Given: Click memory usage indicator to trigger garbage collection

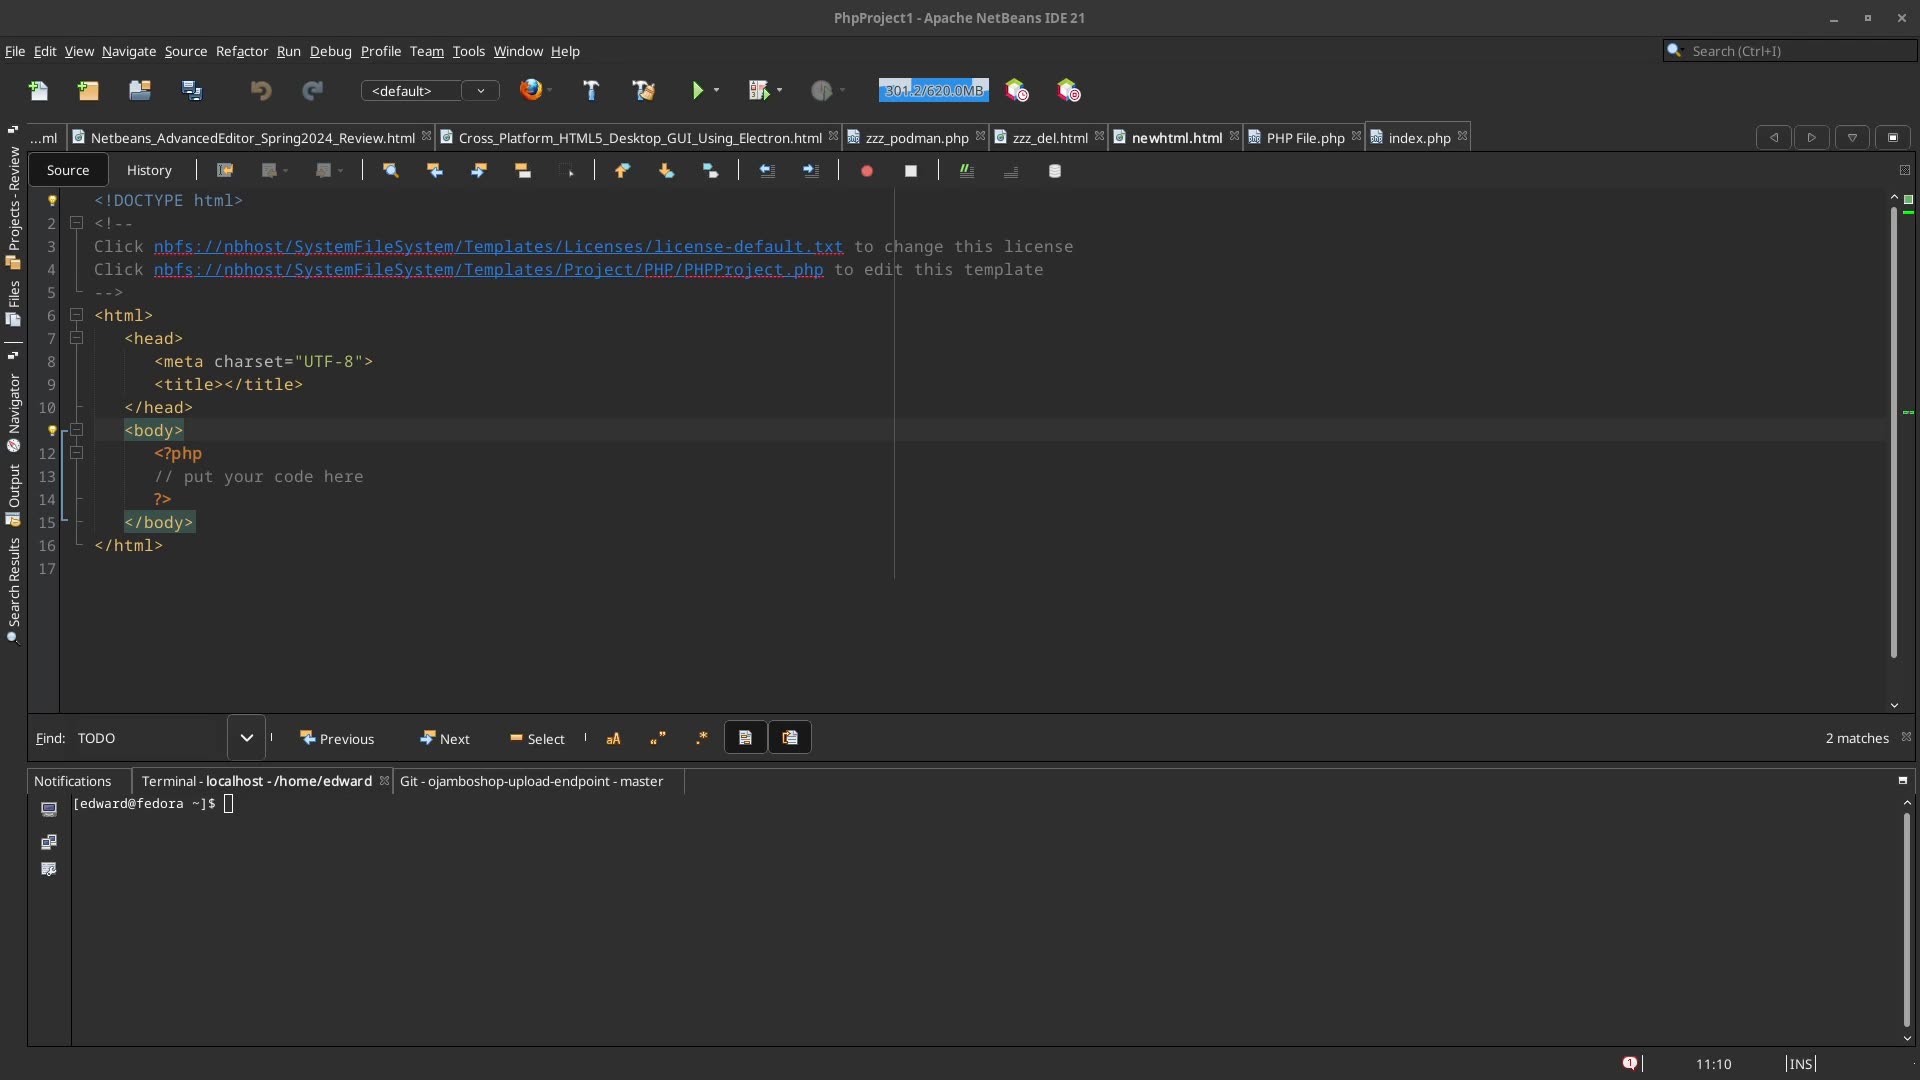Looking at the screenshot, I should click(x=933, y=90).
